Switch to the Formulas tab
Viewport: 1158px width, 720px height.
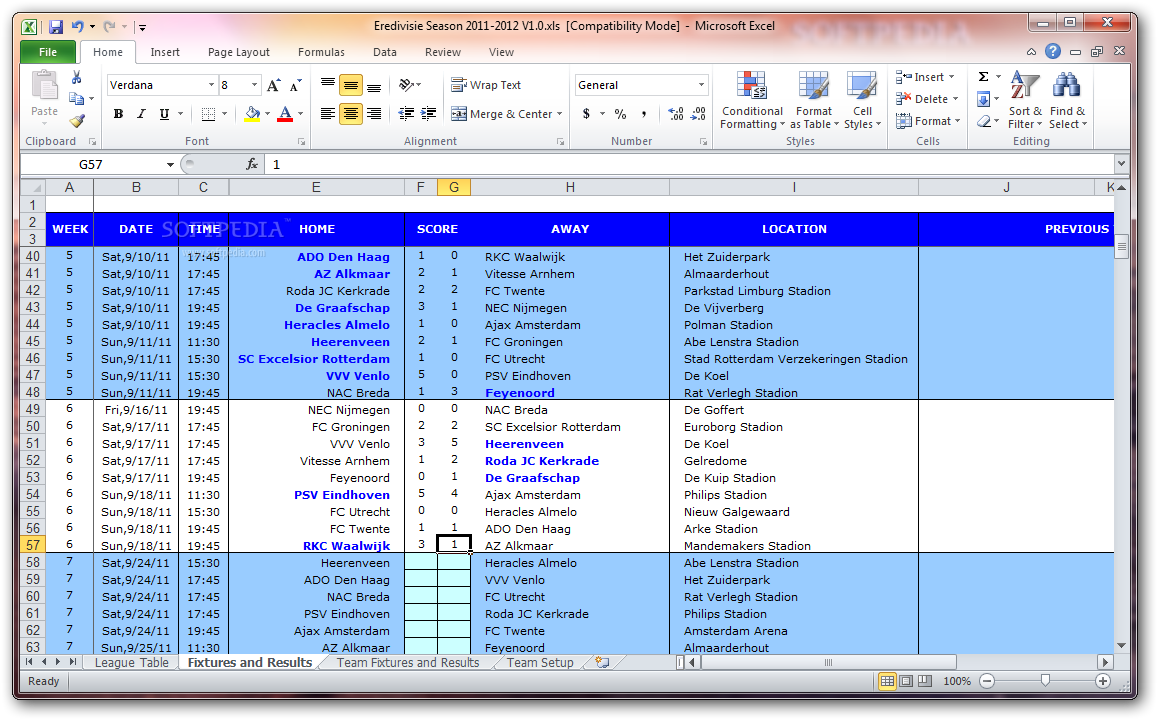[321, 52]
